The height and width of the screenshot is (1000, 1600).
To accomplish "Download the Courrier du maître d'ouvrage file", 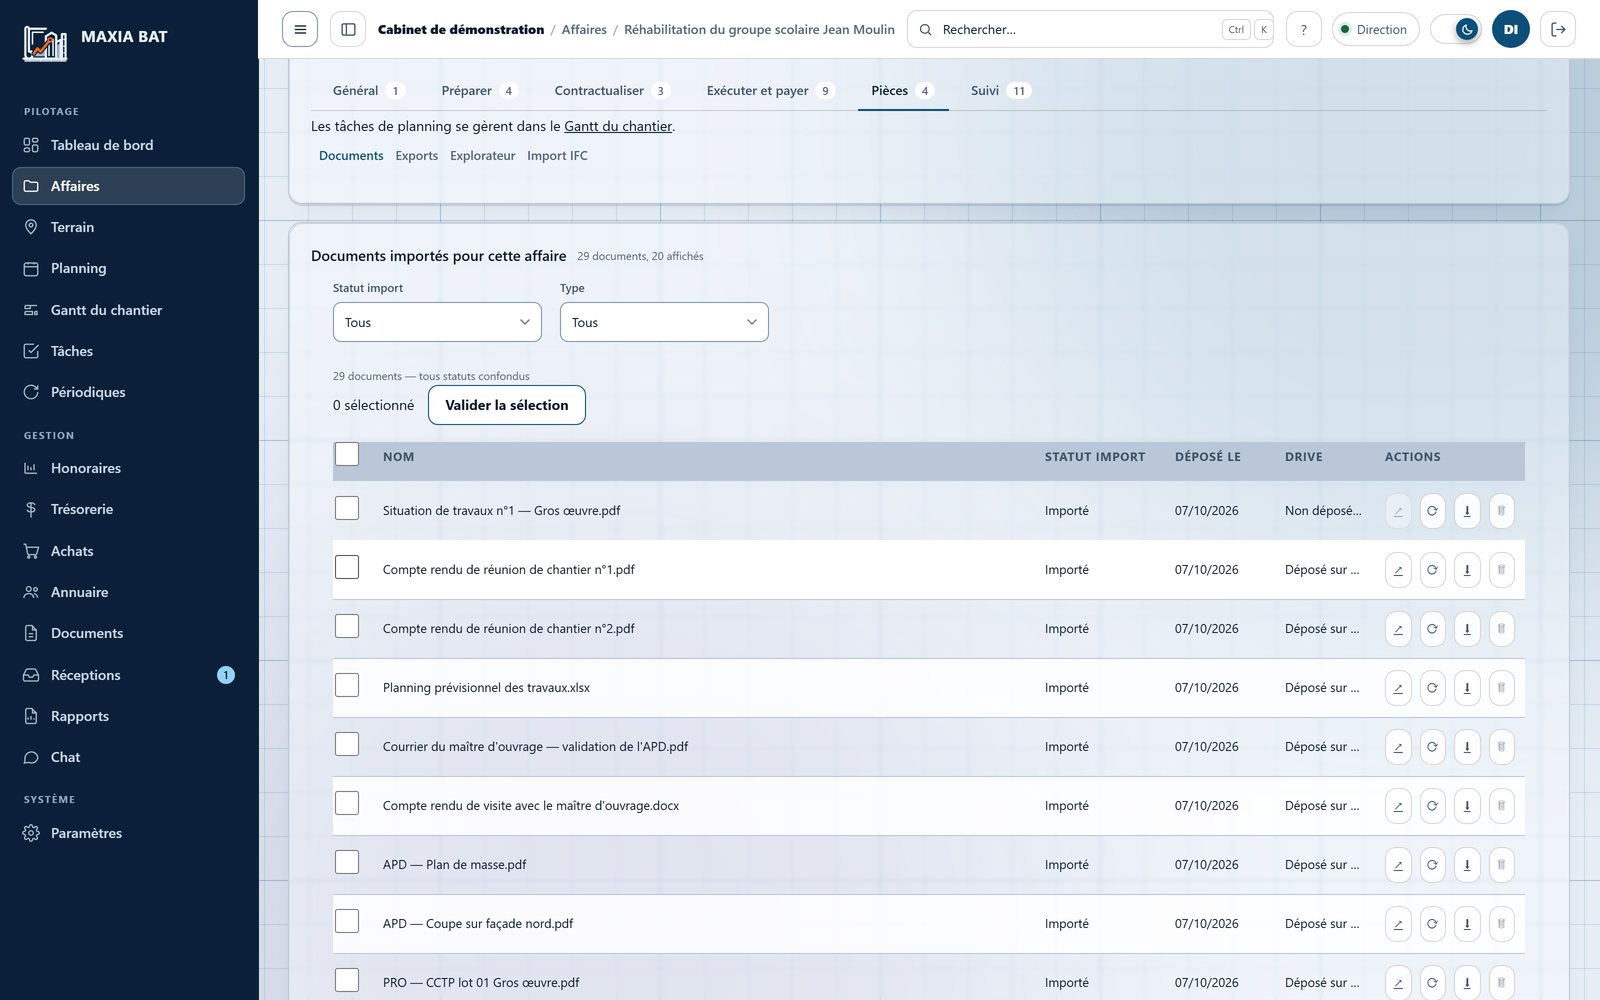I will coord(1467,747).
